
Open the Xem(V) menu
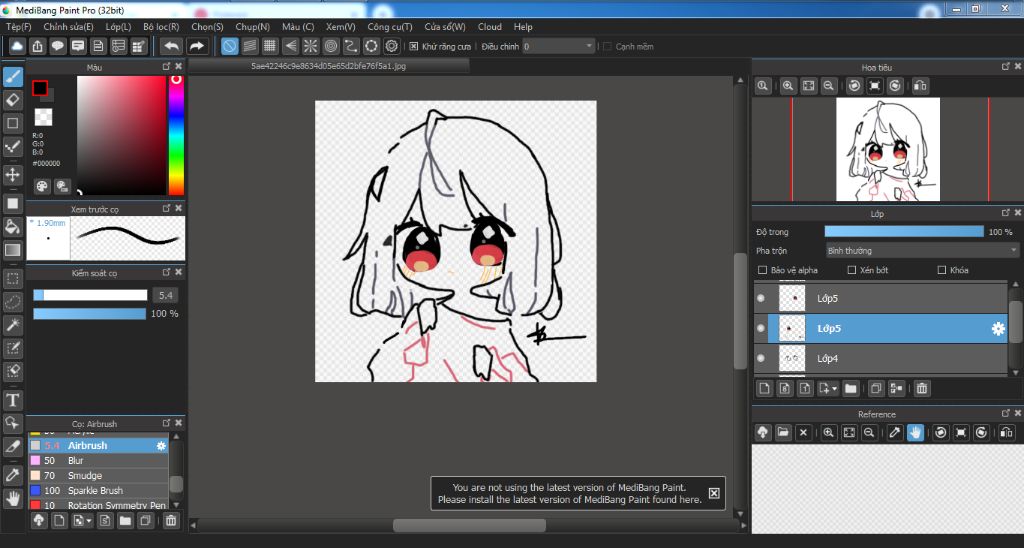click(341, 27)
